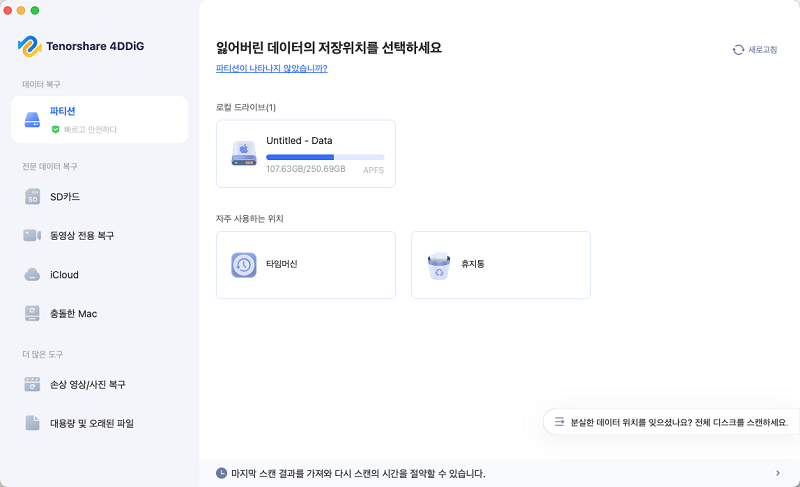Screen dimensions: 800x487
Task: Open the 동영상 전용 복구 camera icon
Action: [x=32, y=235]
